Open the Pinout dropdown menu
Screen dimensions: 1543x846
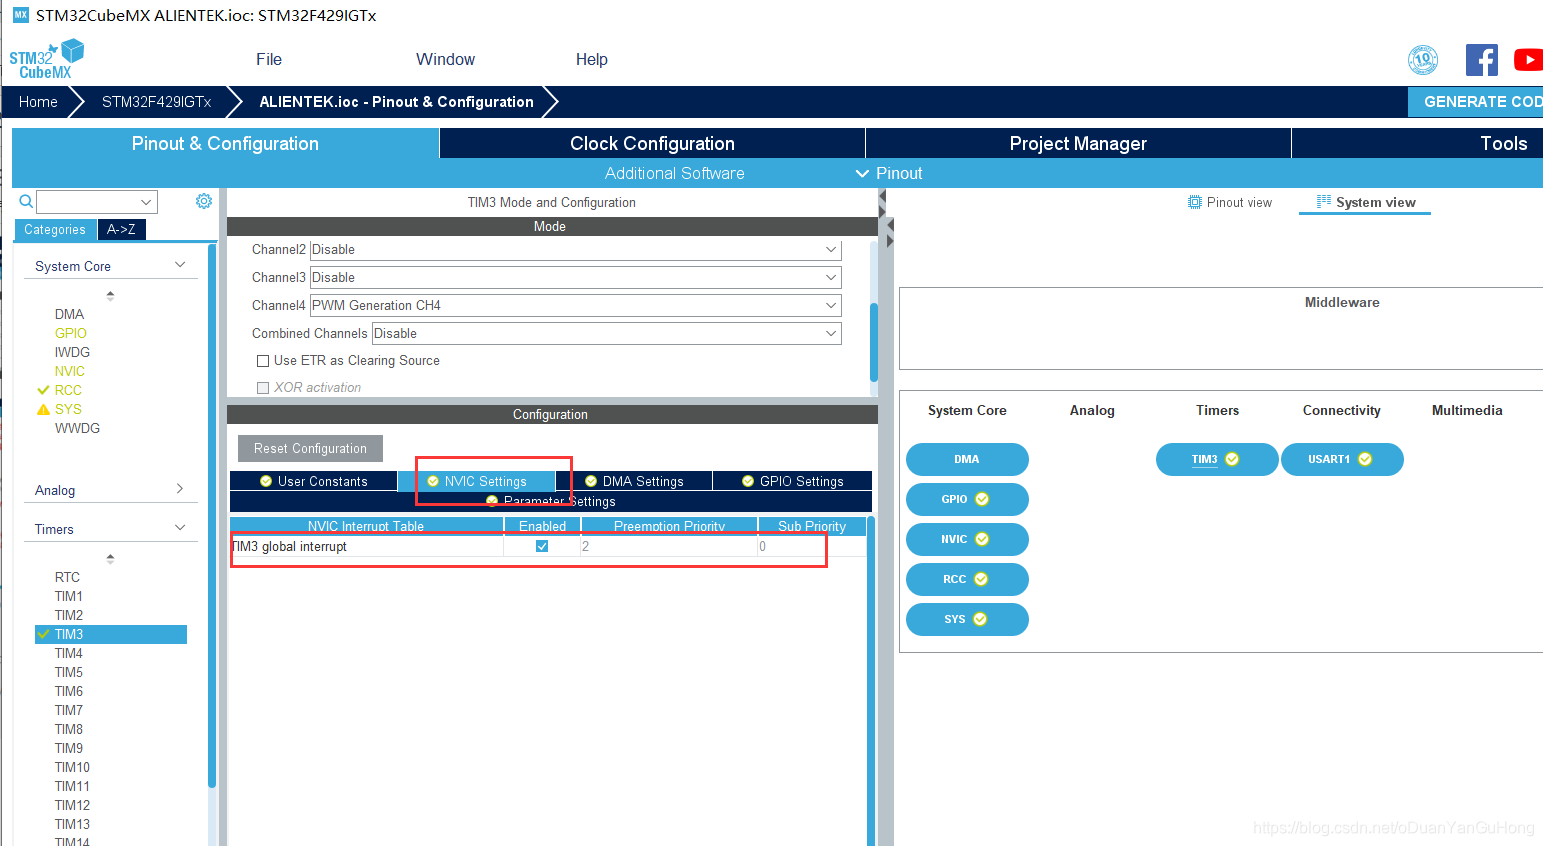point(889,173)
